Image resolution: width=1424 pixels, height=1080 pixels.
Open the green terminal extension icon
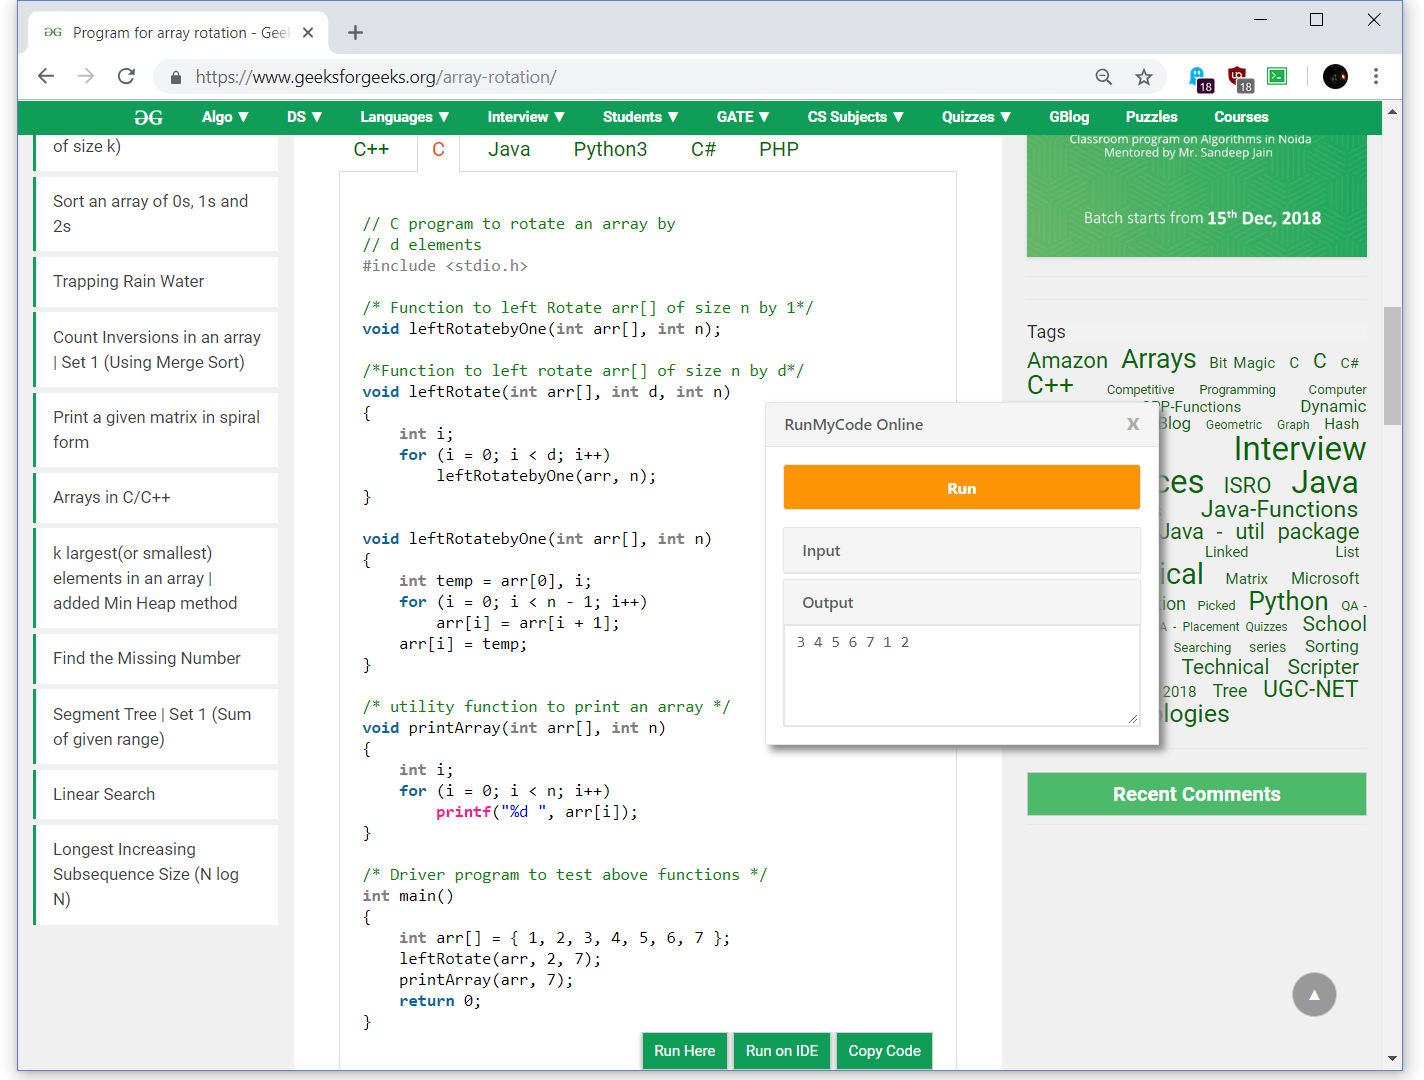[1277, 76]
